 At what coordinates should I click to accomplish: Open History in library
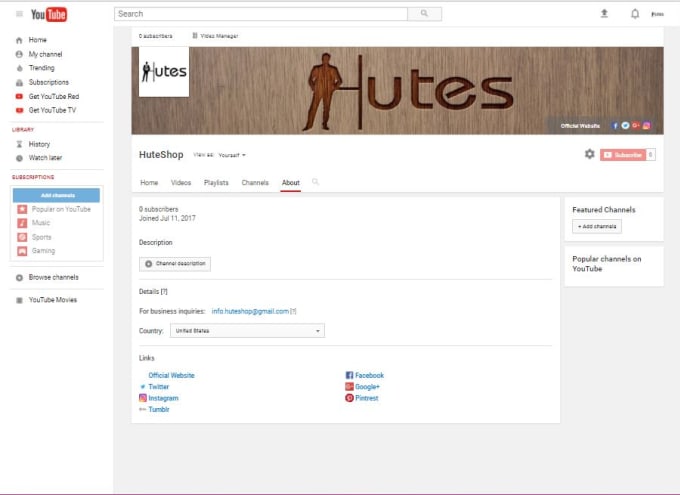(x=39, y=144)
